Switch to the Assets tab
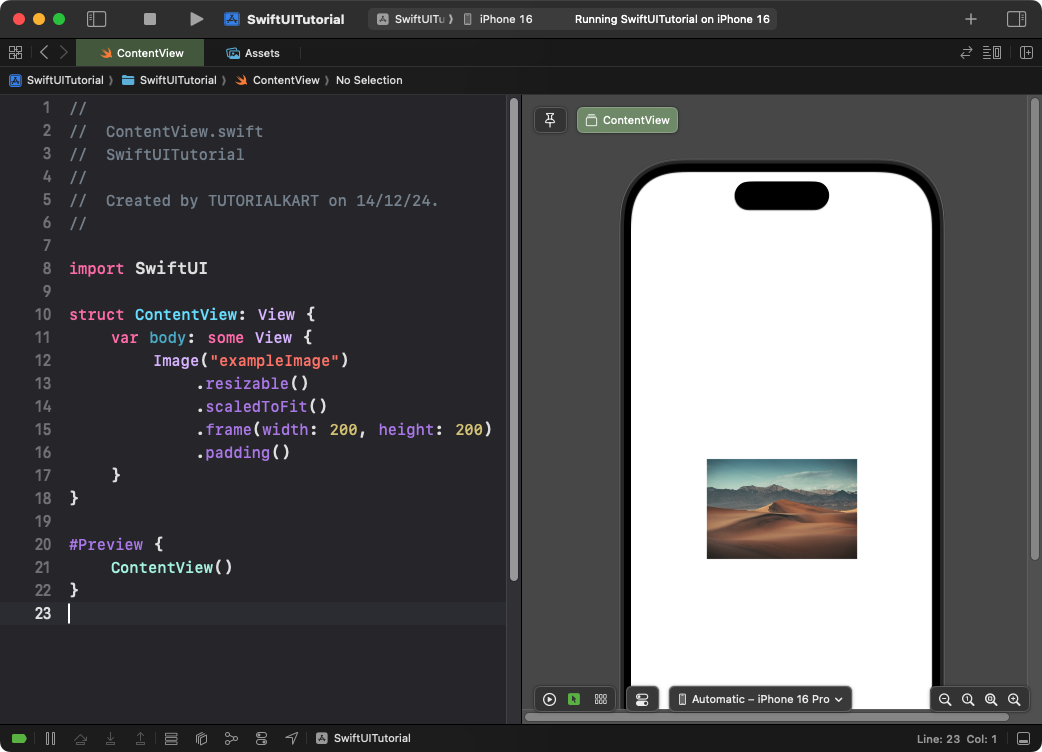The height and width of the screenshot is (752, 1042). coord(253,52)
